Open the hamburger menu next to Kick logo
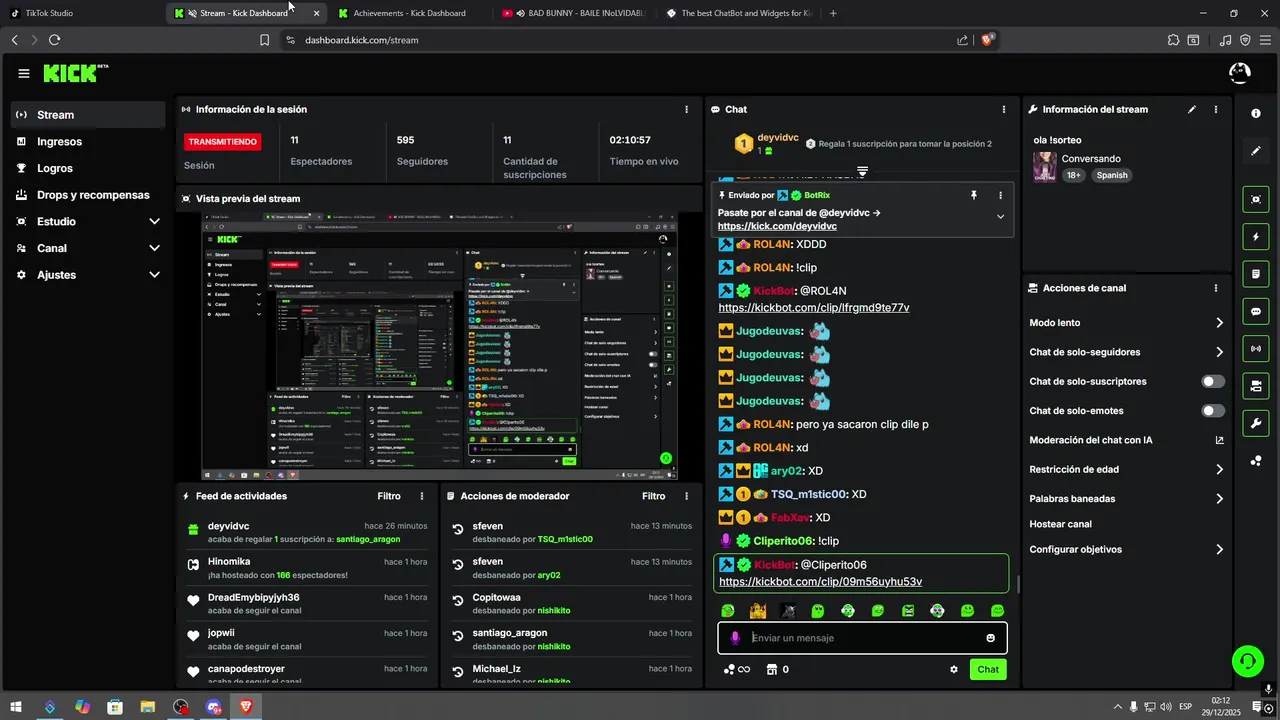The height and width of the screenshot is (720, 1280). point(24,73)
